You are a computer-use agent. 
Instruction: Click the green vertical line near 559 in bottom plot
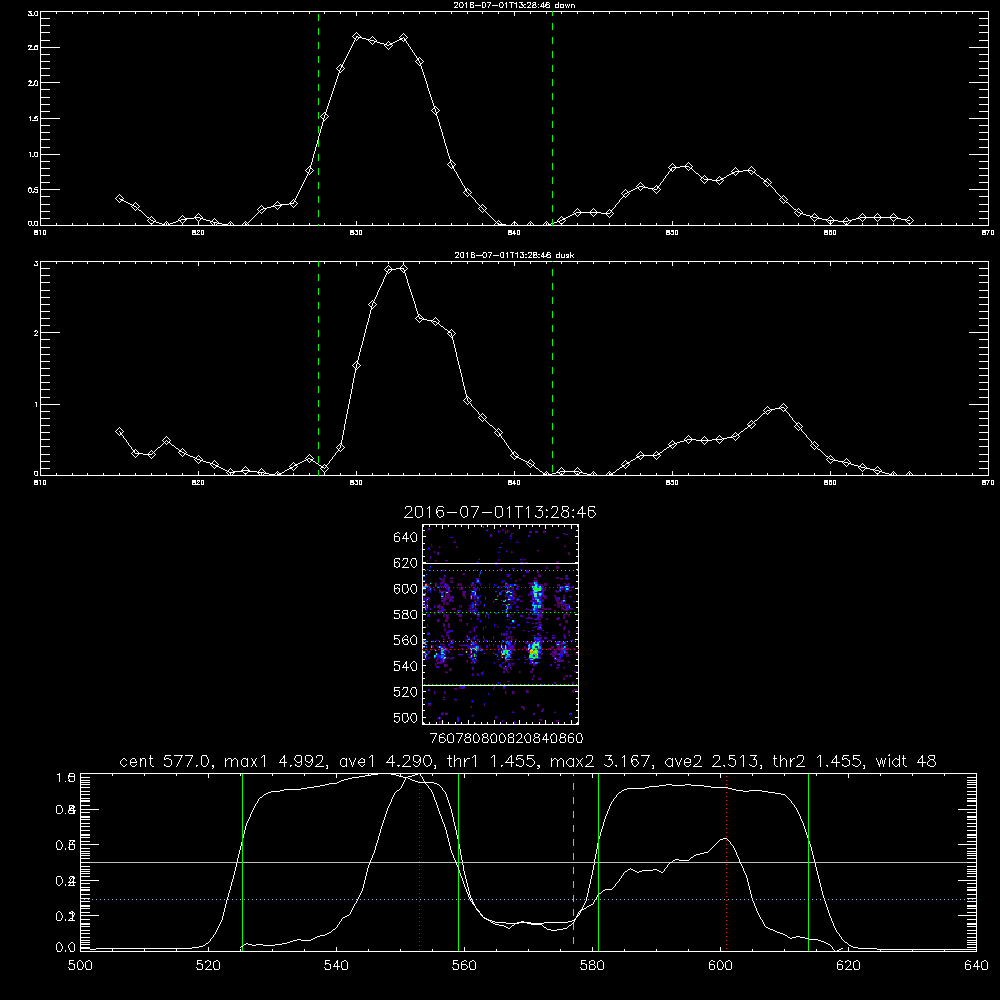459,861
